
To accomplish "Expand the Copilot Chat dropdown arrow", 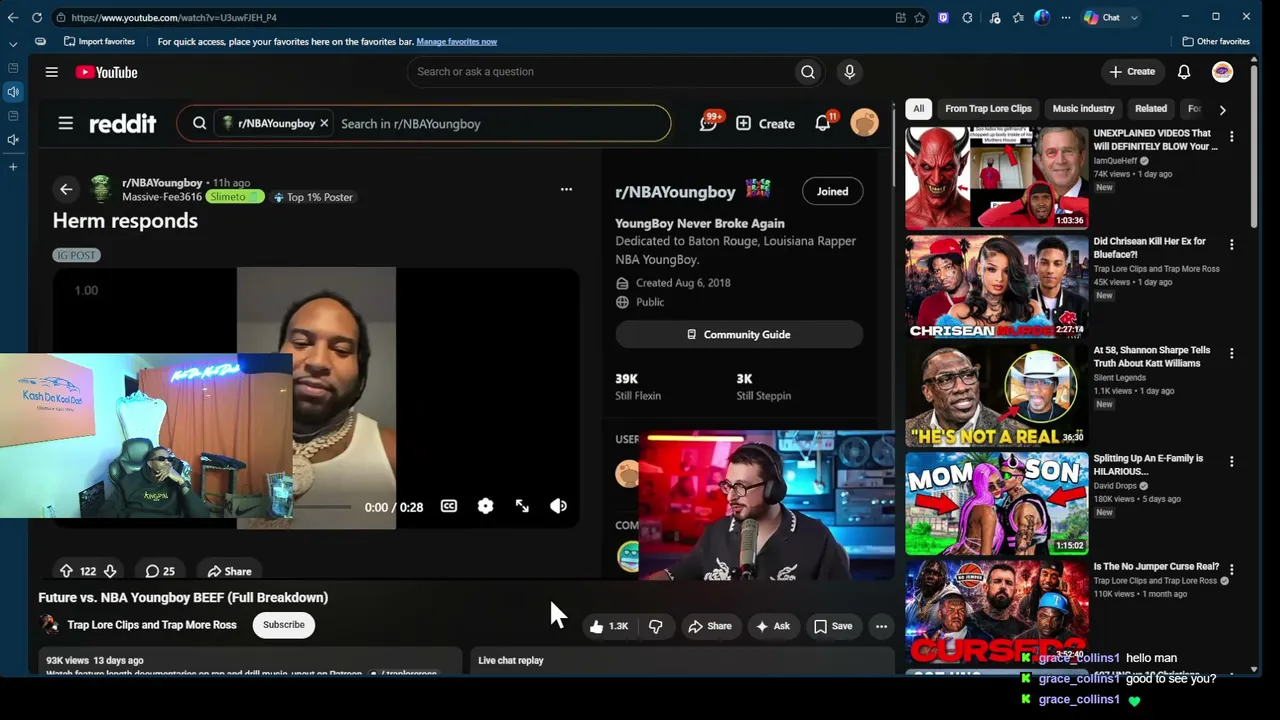I will tap(1134, 17).
